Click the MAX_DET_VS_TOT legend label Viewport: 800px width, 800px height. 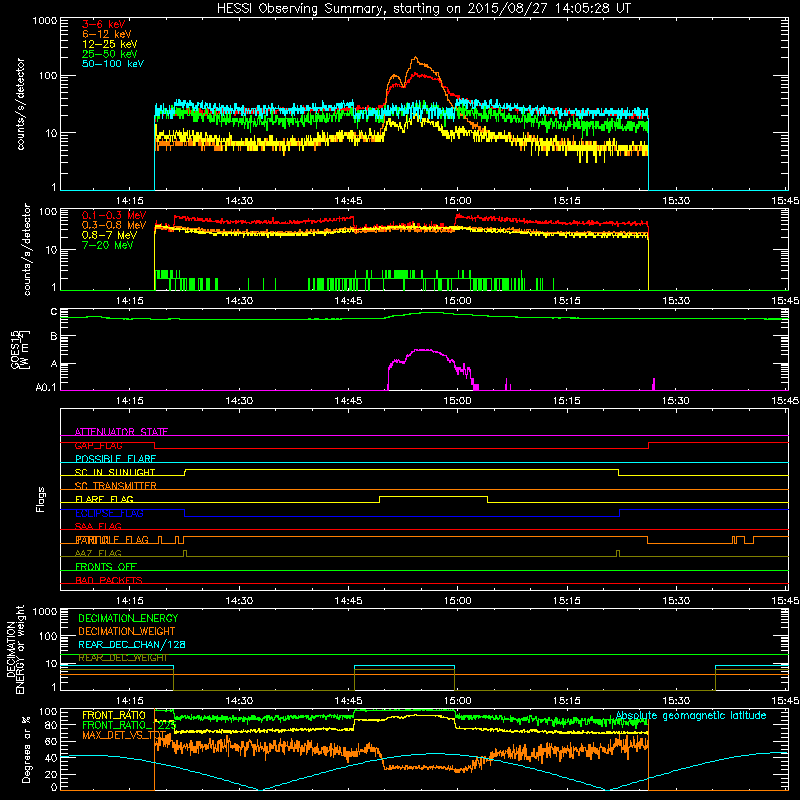pos(124,735)
